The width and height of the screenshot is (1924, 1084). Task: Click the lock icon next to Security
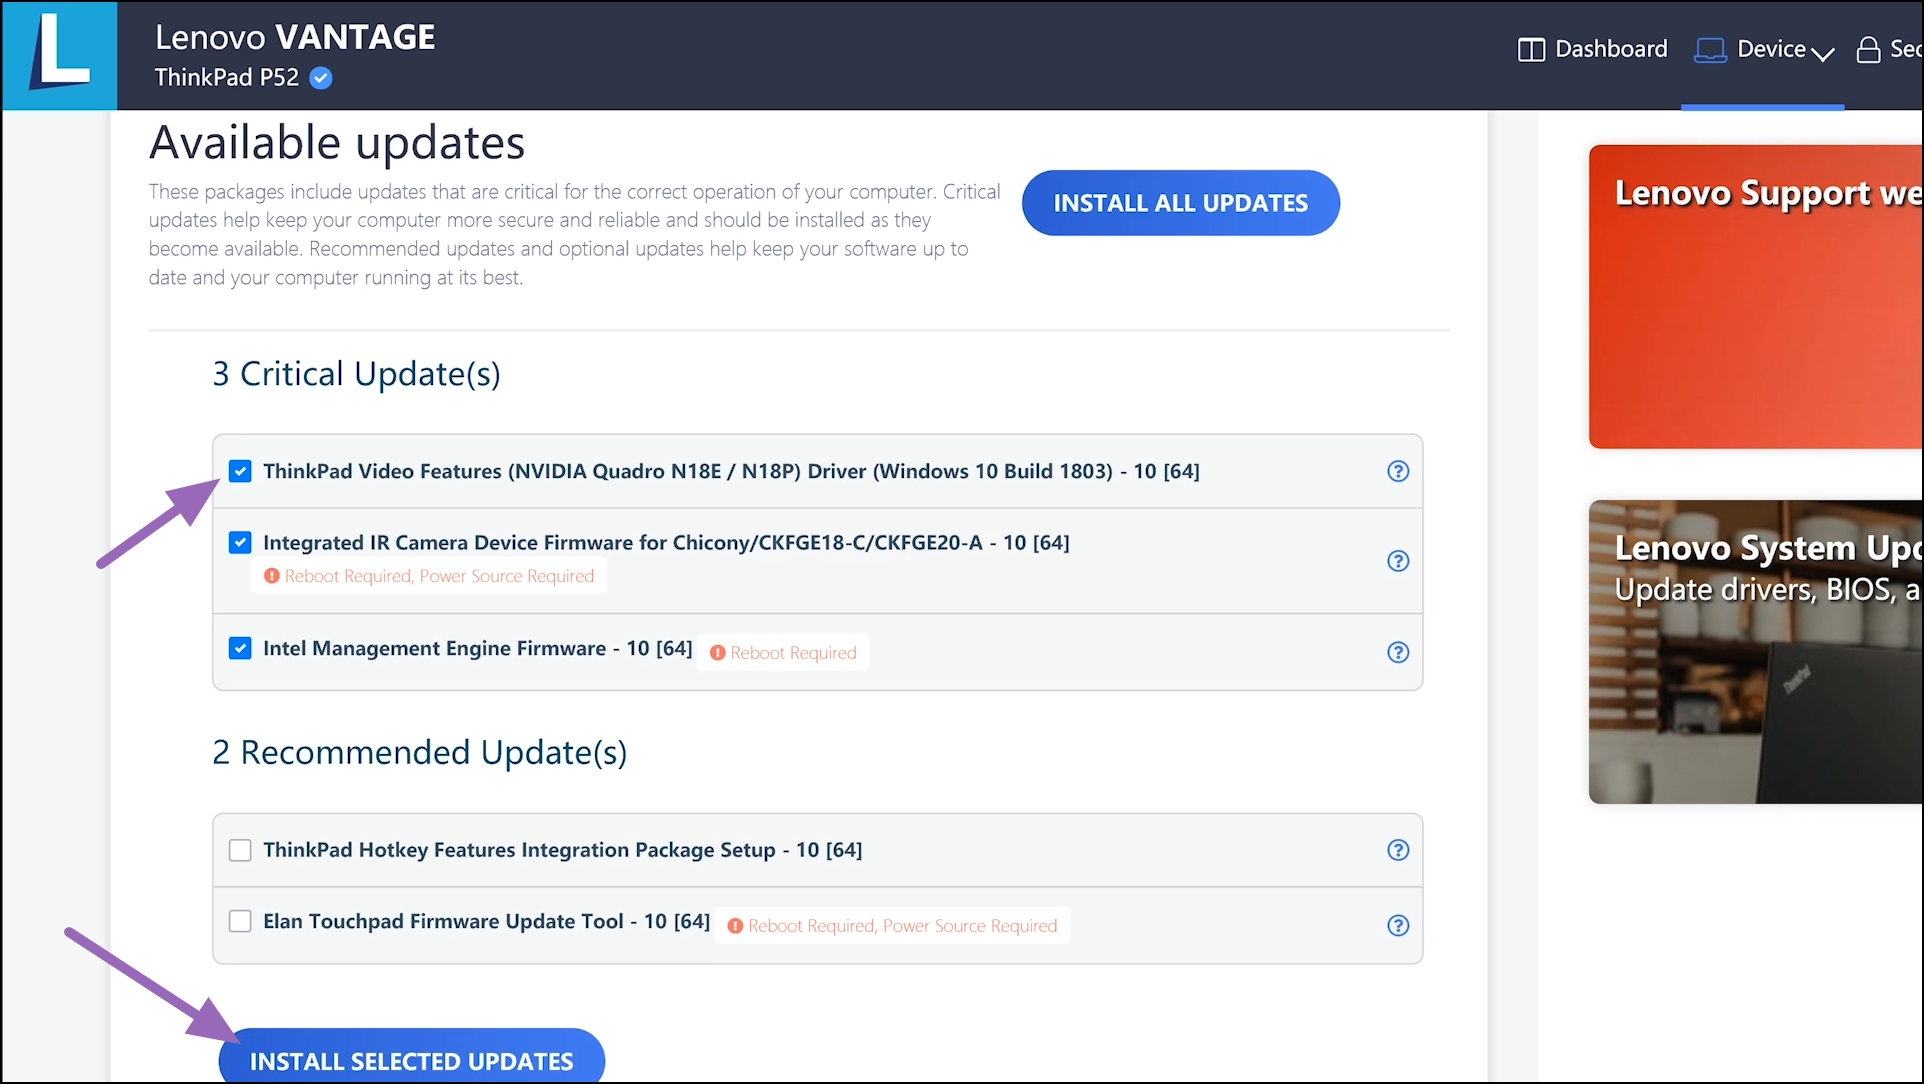pos(1866,48)
